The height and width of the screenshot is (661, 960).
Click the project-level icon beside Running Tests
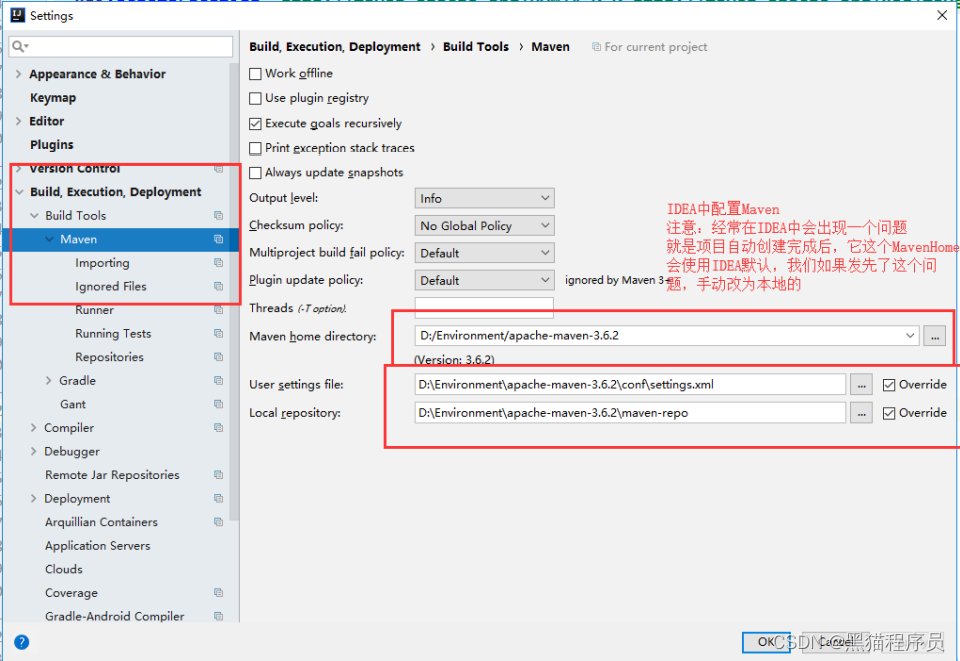coord(218,334)
